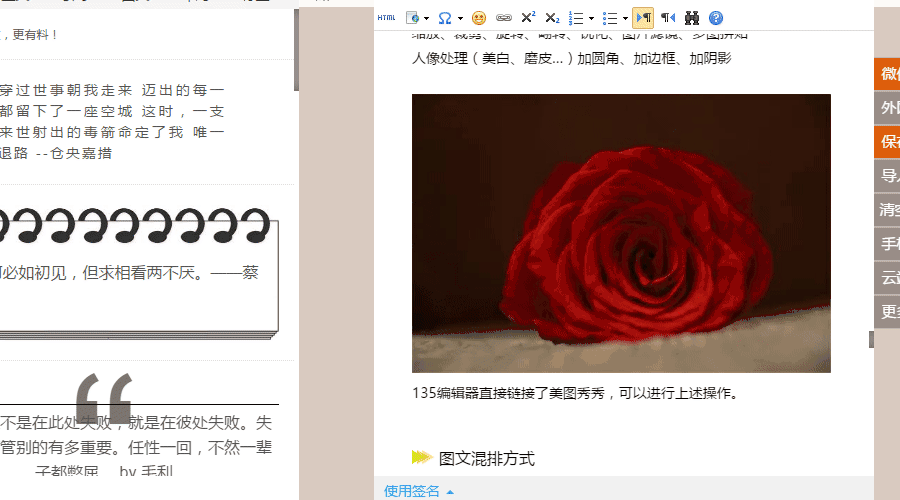This screenshot has height=500, width=900.
Task: Click the 手 sidebar button
Action: pyautogui.click(x=887, y=244)
